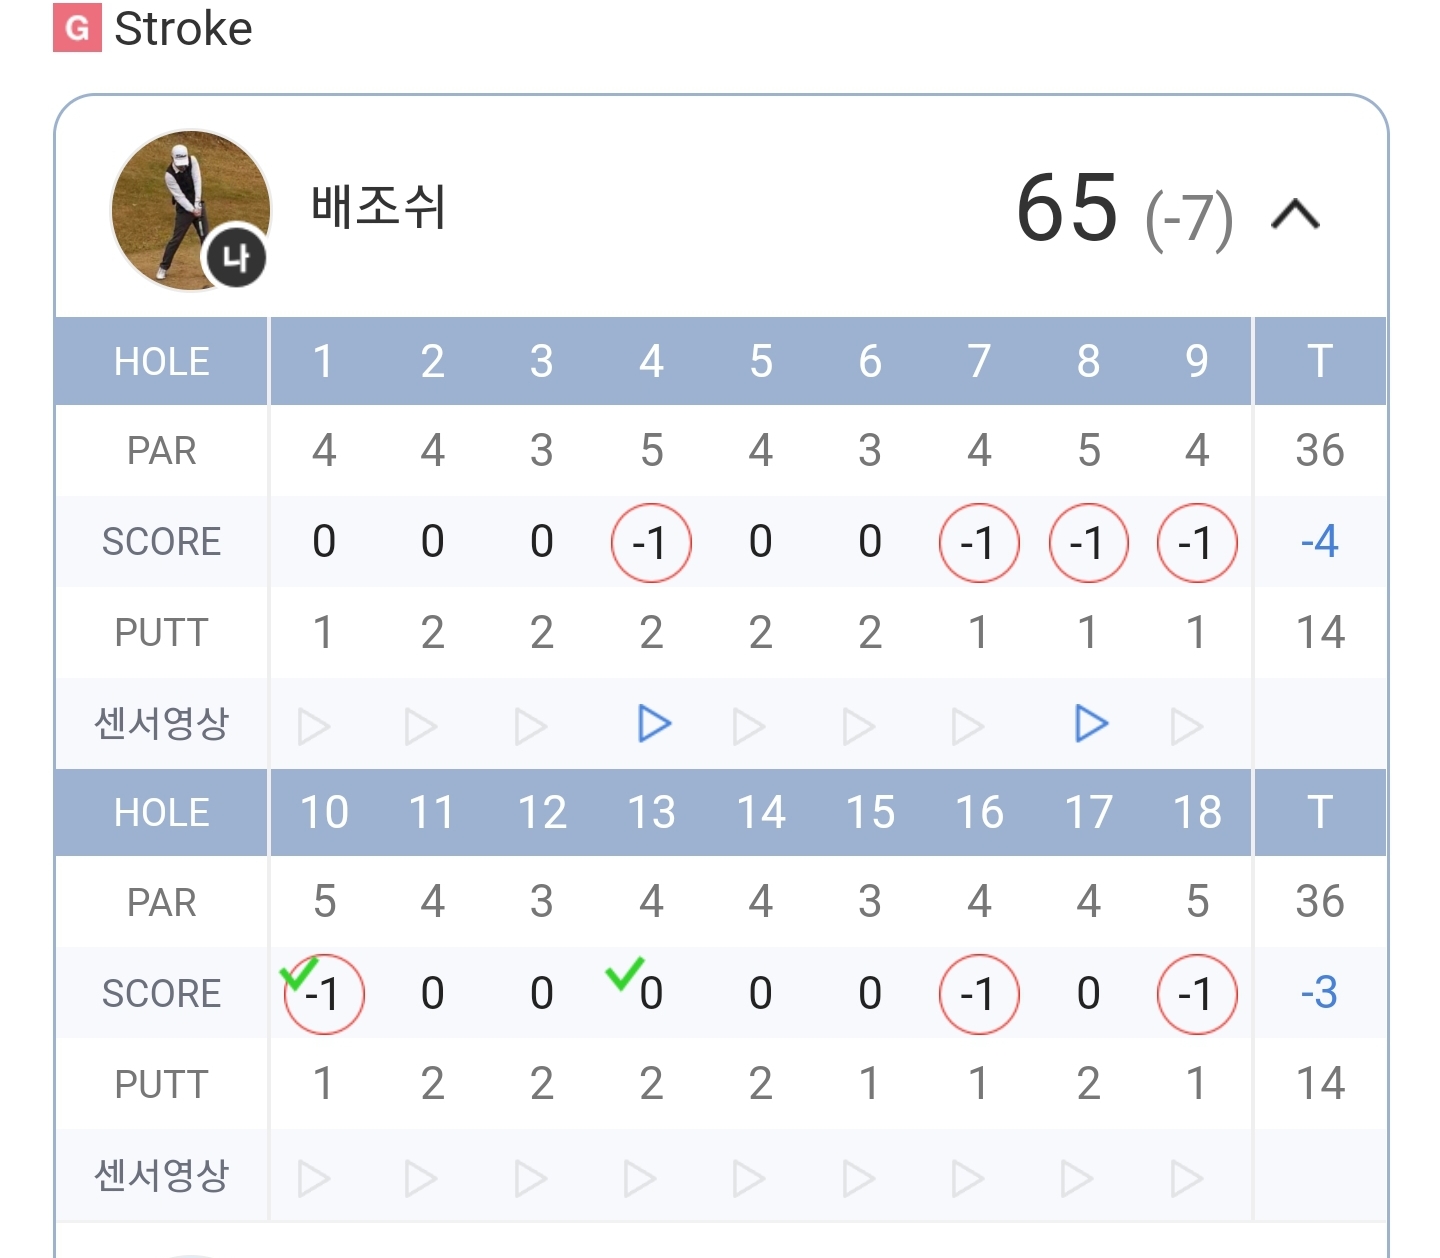Viewport: 1440px width, 1258px height.
Task: Click hole 15 sensor video play icon
Action: point(858,1179)
